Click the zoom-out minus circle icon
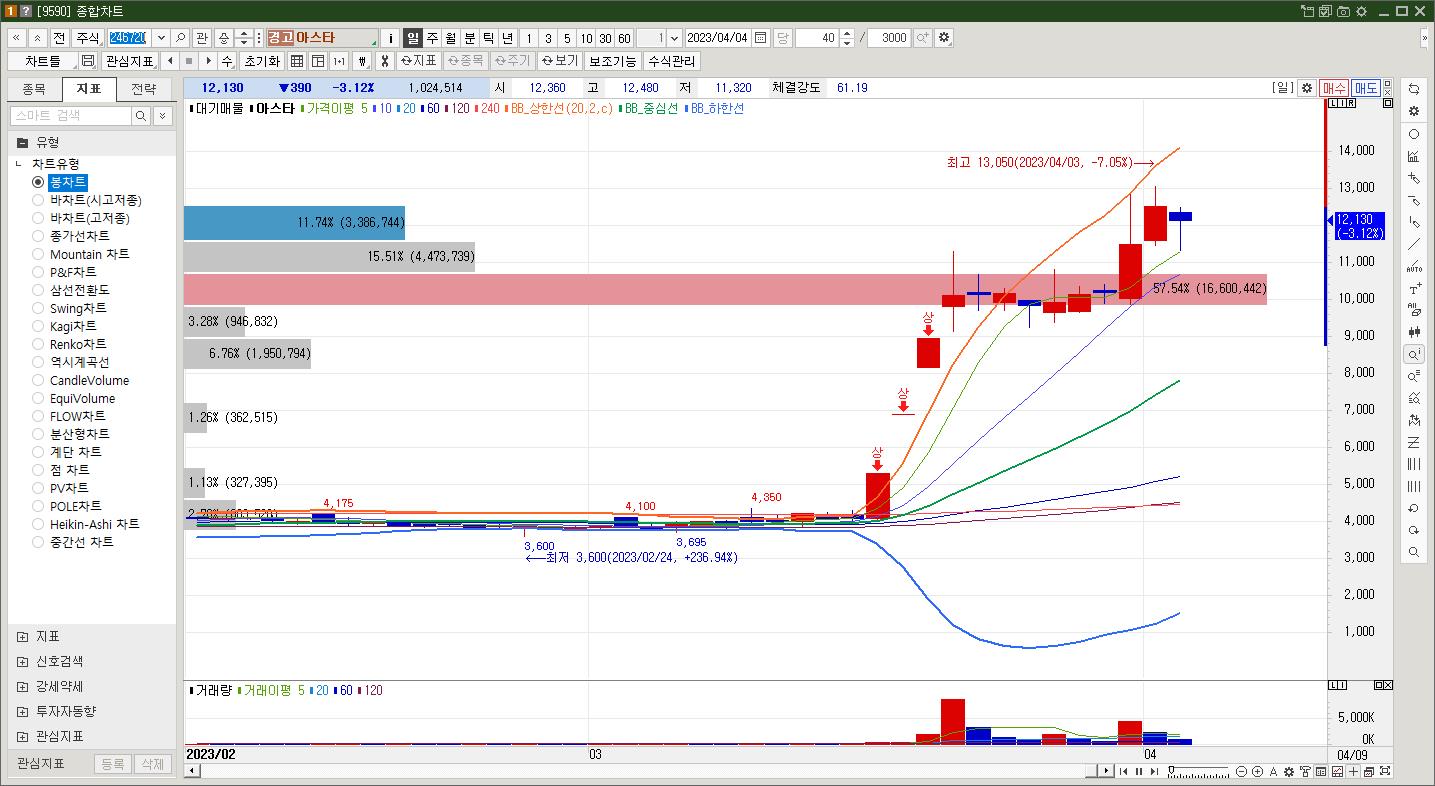The height and width of the screenshot is (786, 1435). click(1241, 771)
